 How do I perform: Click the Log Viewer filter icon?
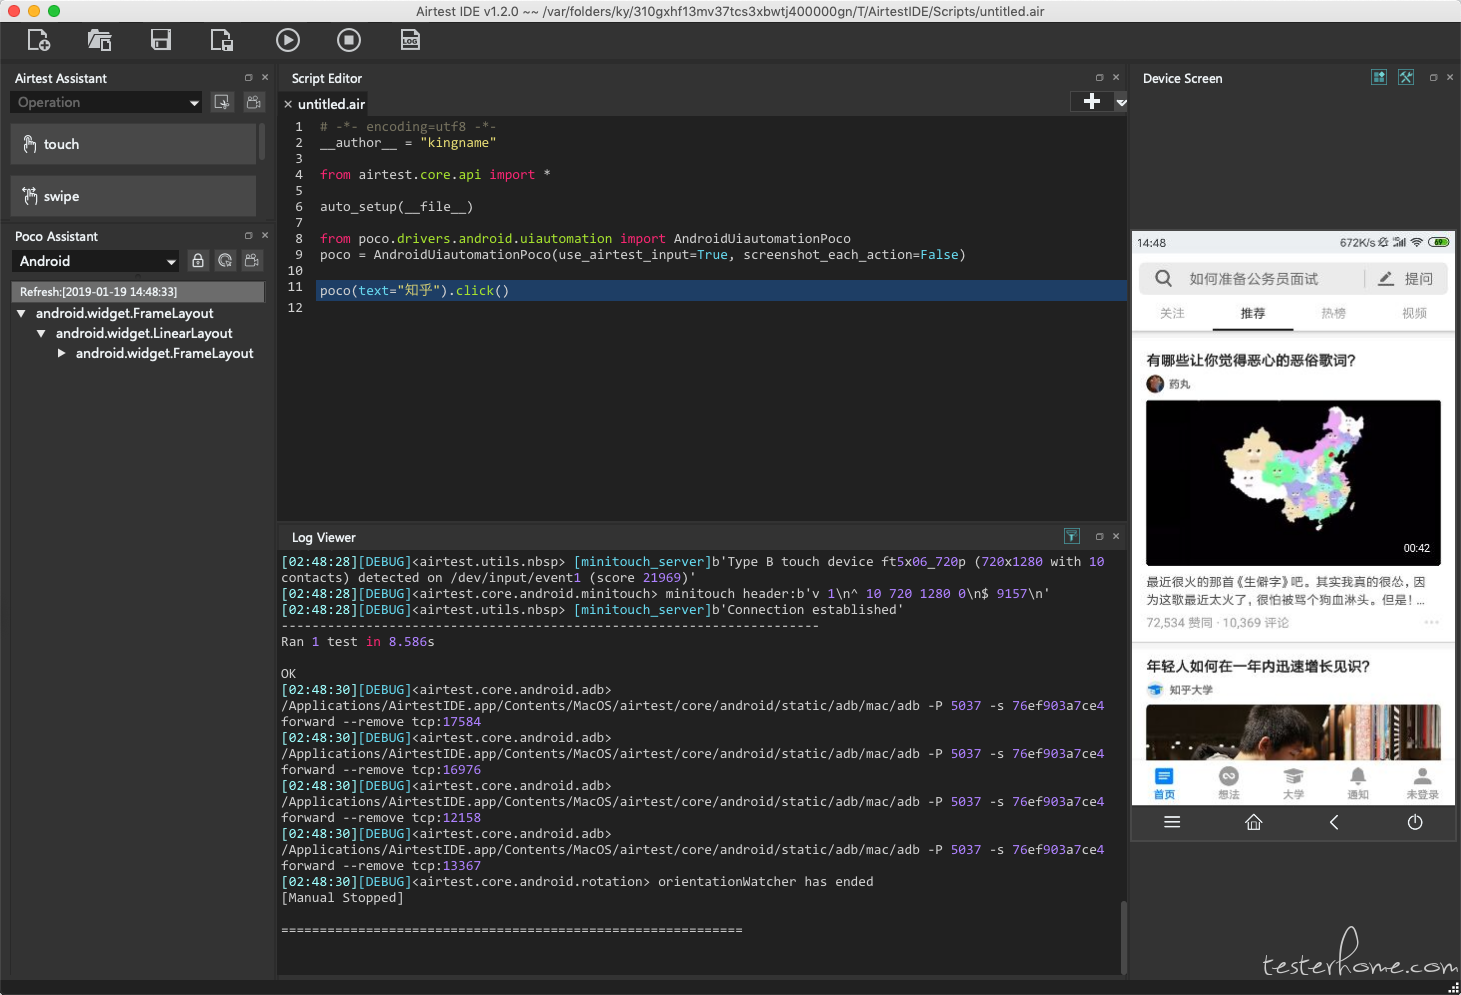coord(1072,536)
